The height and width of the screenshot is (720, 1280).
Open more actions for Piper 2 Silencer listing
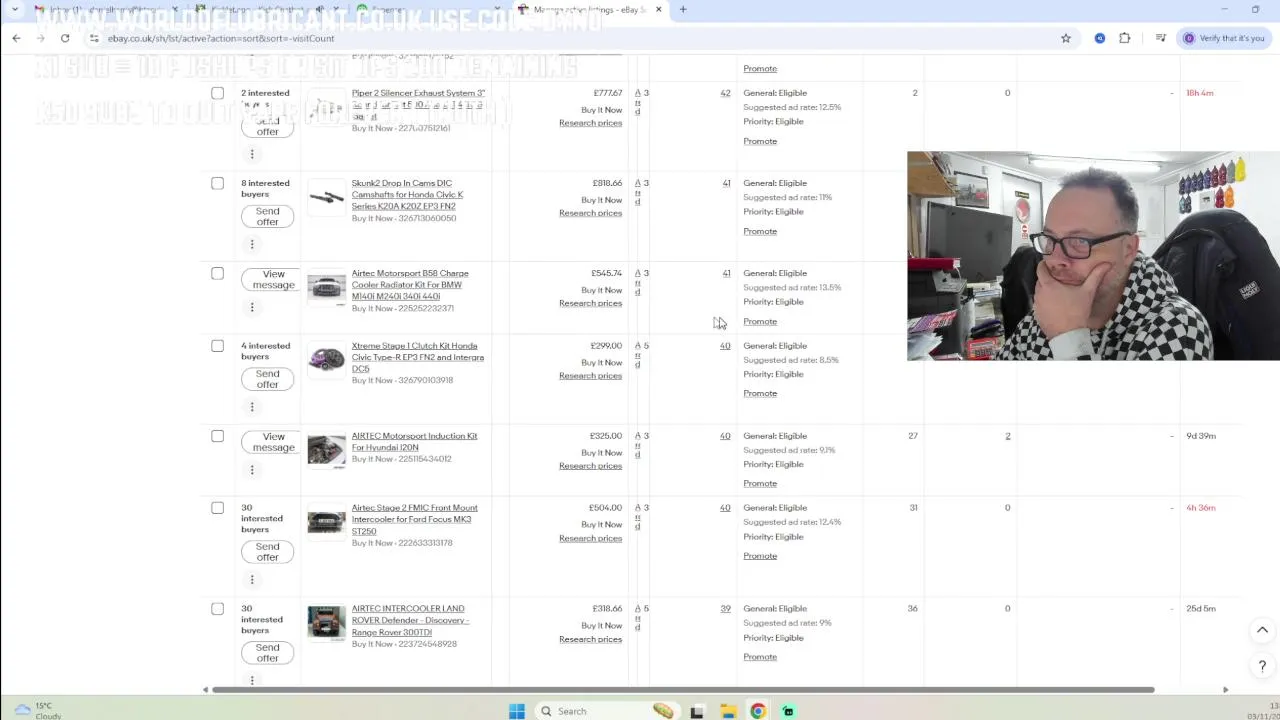(x=252, y=154)
